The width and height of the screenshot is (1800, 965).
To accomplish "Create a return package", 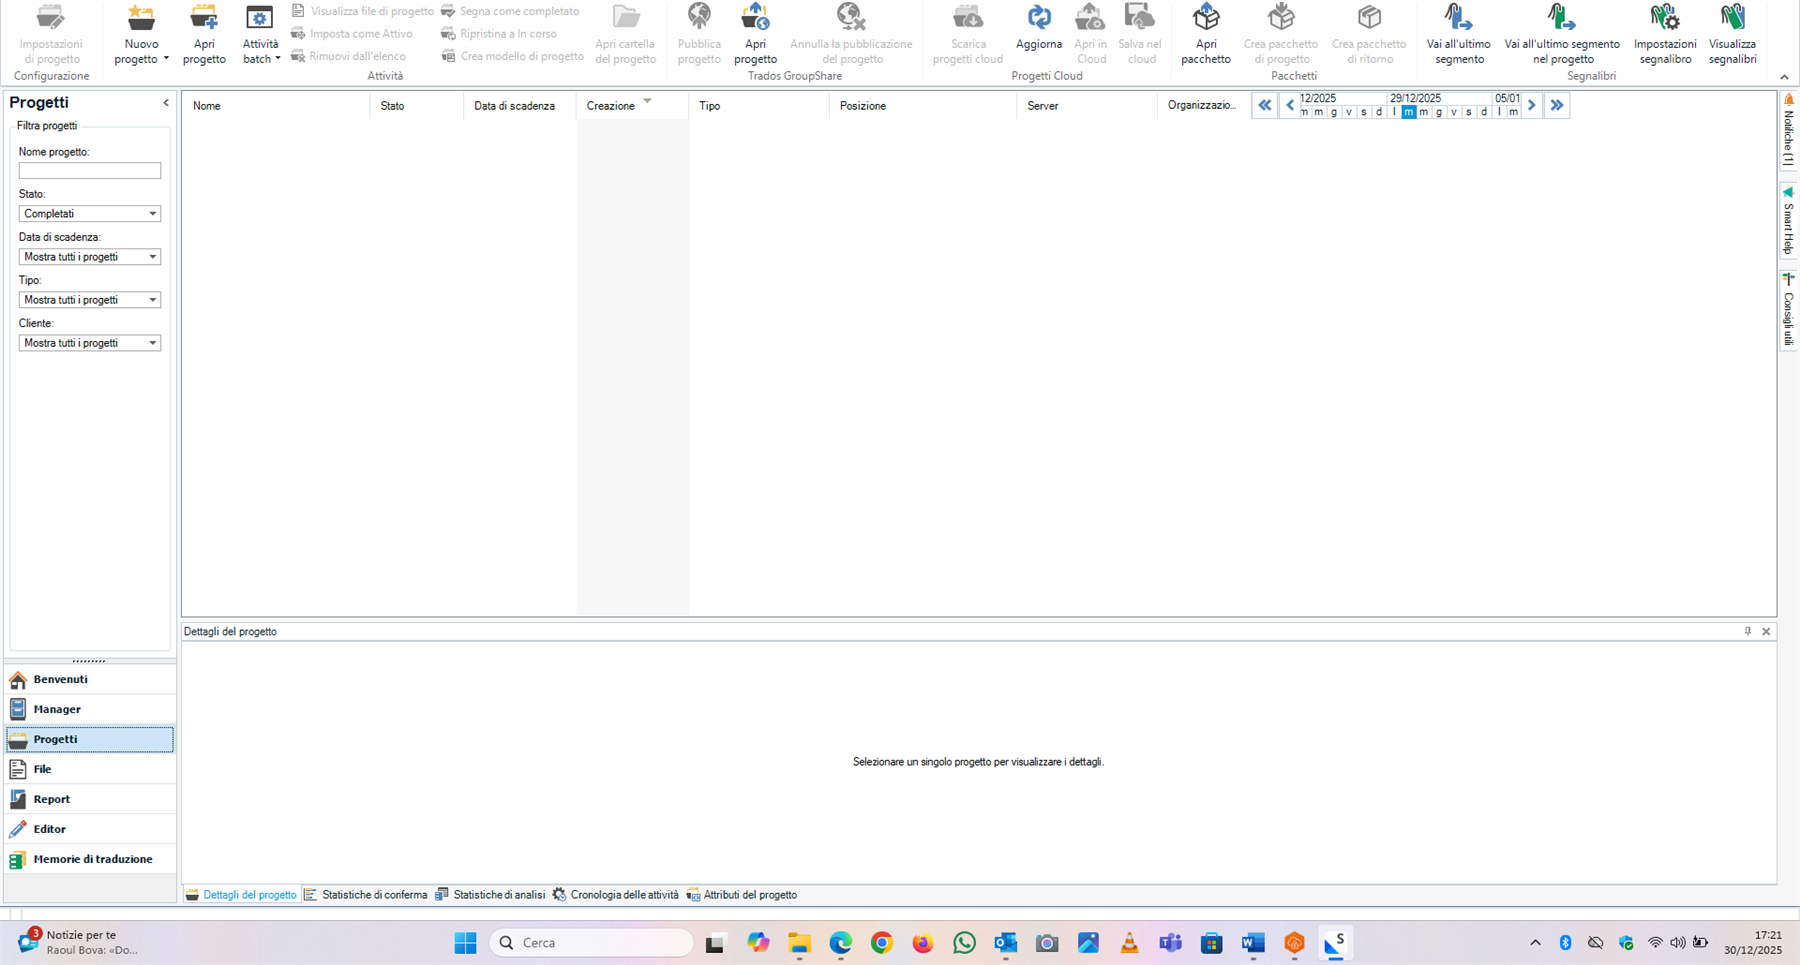I will pos(1368,35).
